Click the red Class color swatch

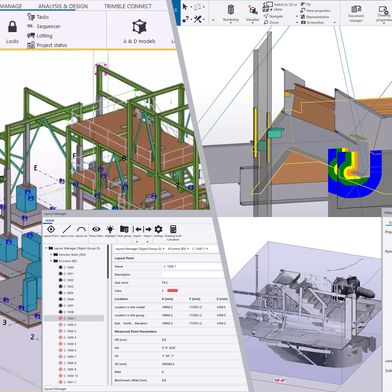[x=172, y=291]
